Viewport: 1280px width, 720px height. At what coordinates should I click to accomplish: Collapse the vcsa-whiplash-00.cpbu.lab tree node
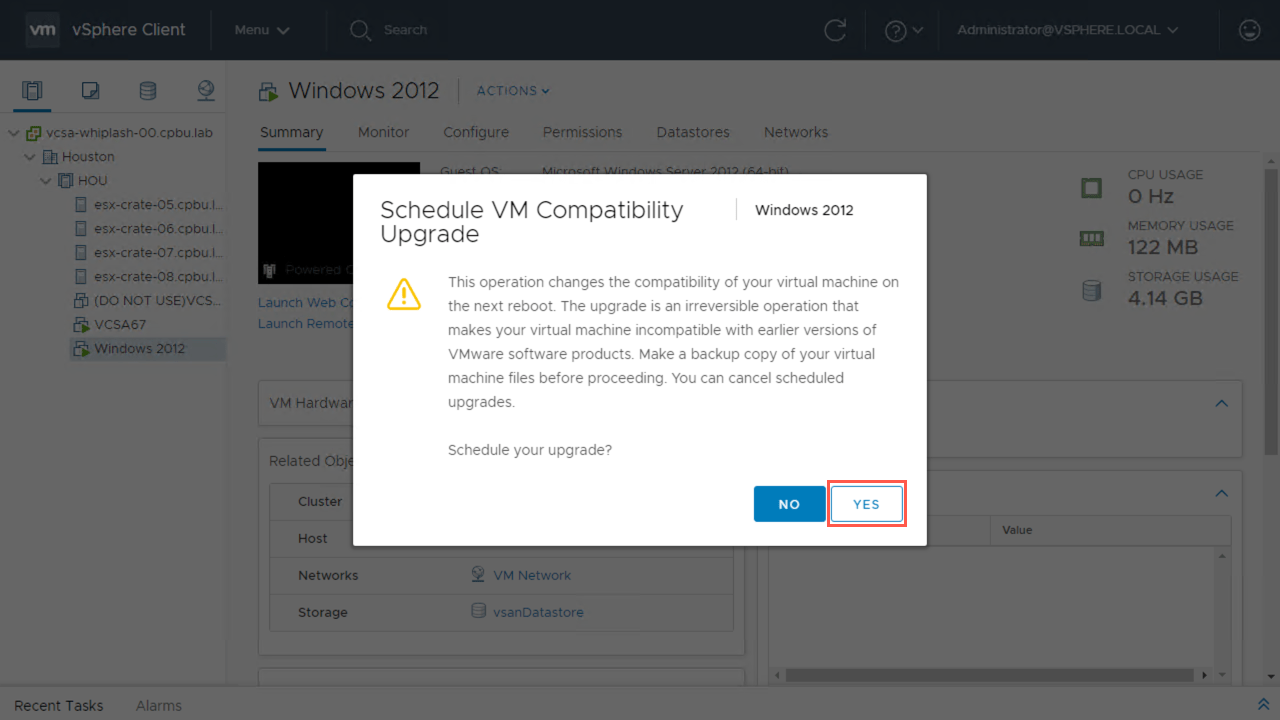point(14,133)
